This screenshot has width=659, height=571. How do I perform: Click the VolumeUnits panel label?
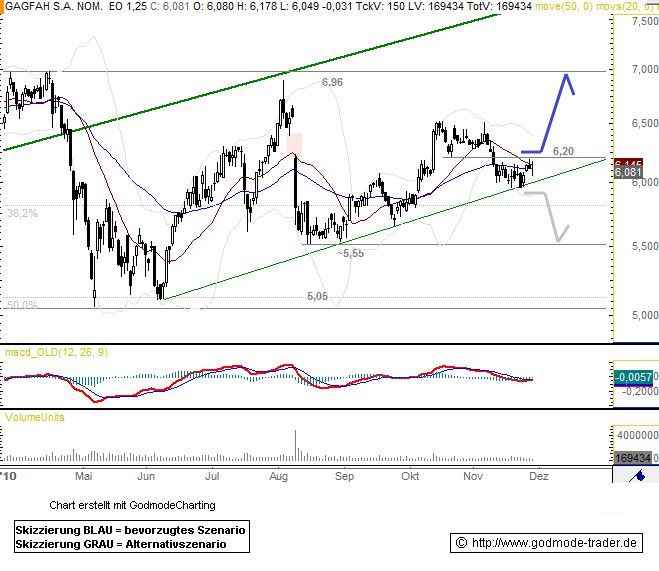[x=35, y=417]
